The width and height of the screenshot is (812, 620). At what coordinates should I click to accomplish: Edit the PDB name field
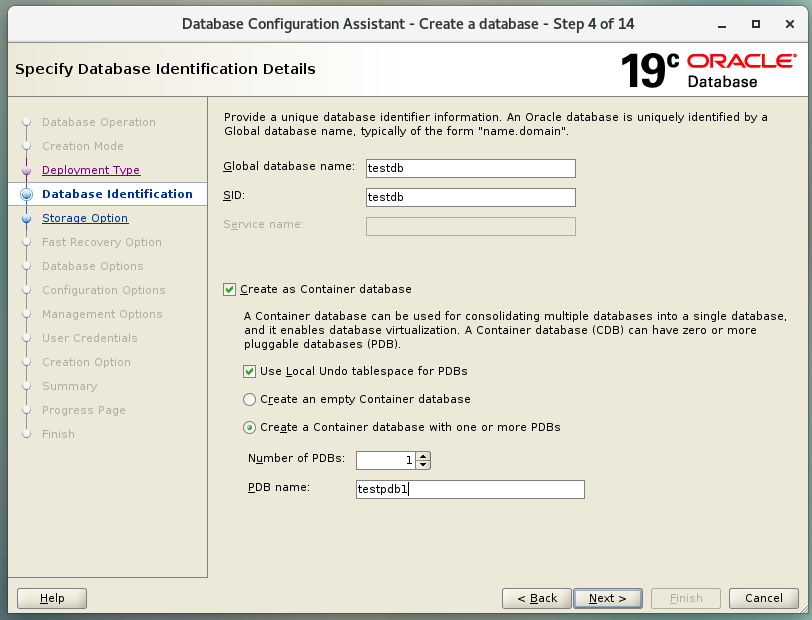(470, 490)
